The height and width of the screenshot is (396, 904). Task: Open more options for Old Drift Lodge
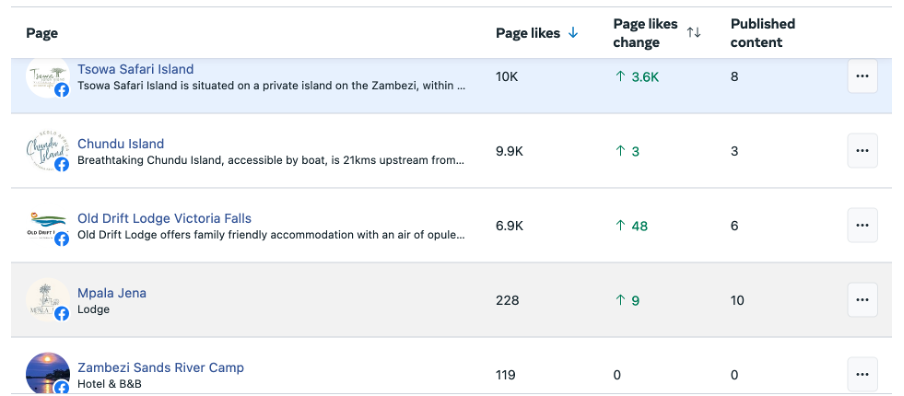tap(862, 225)
